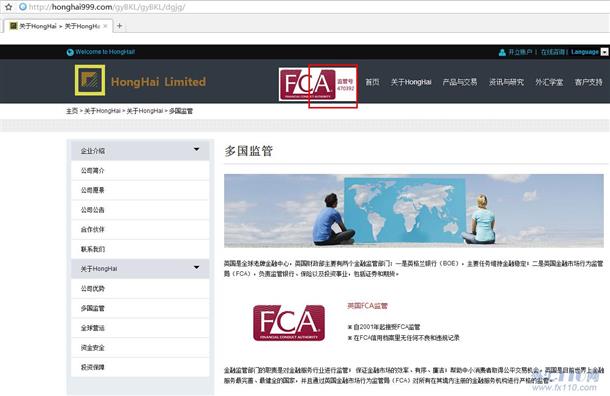
Task: Expand the Language dropdown arrow
Action: click(x=604, y=52)
